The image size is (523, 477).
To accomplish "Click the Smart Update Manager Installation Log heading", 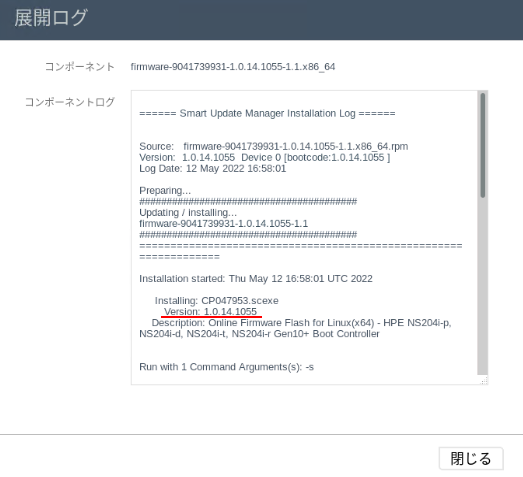I will (x=267, y=113).
